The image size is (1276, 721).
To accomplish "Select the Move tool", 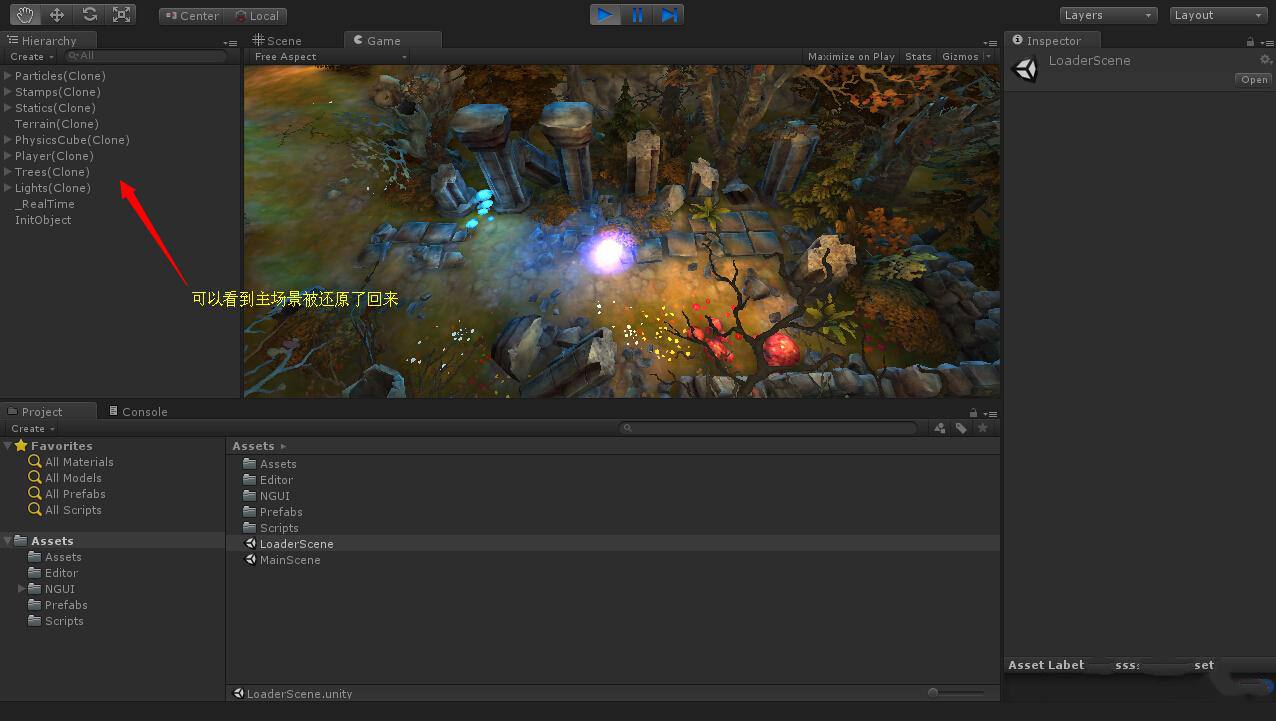I will tap(57, 14).
